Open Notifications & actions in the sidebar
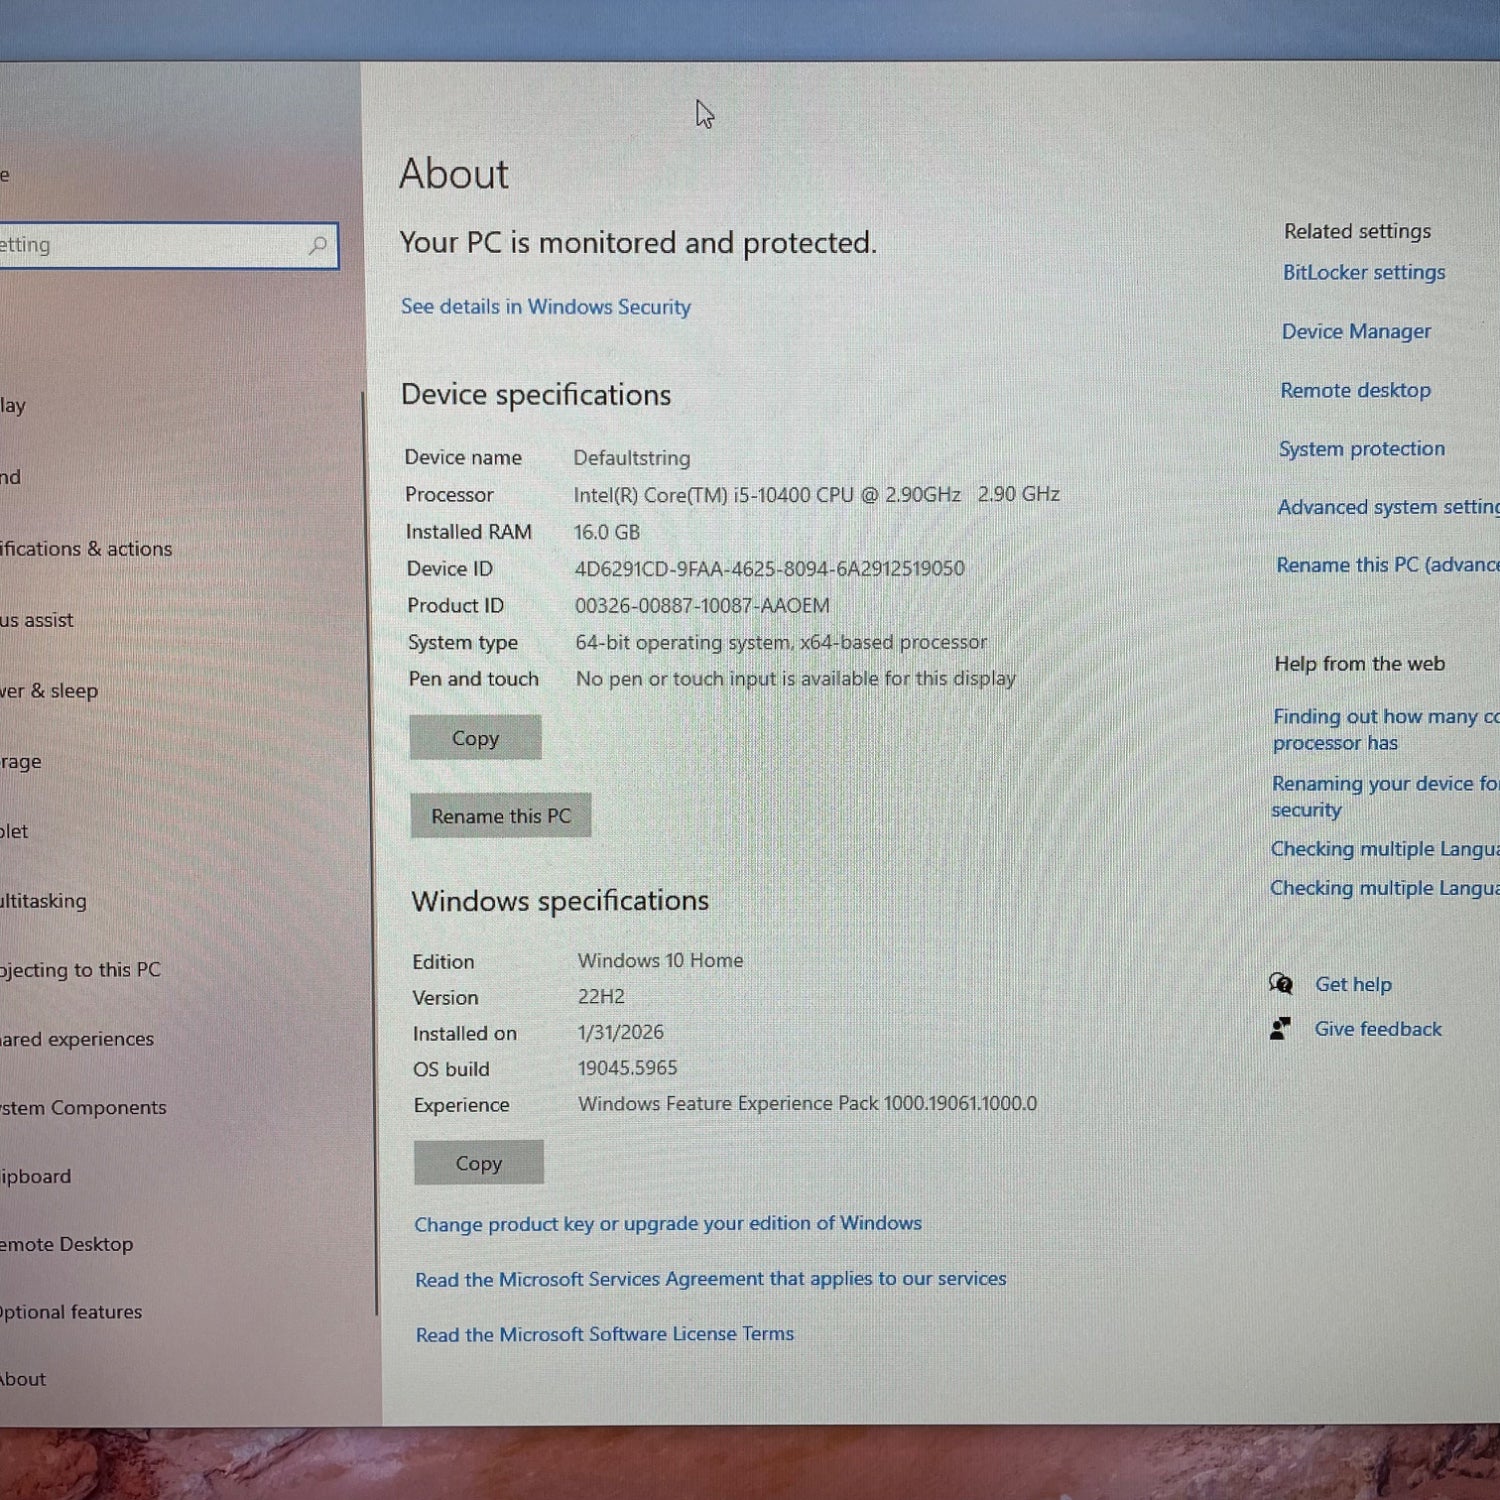1500x1500 pixels. [x=86, y=548]
